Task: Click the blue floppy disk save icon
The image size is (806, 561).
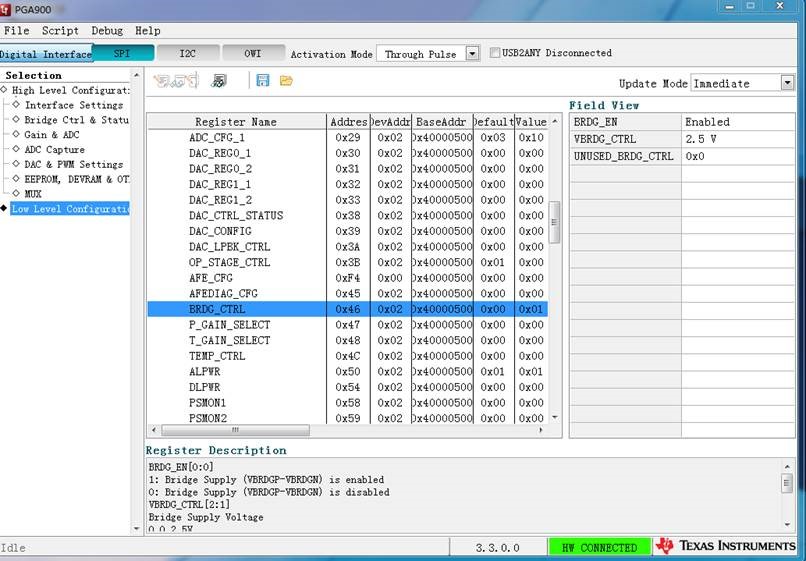Action: (263, 80)
